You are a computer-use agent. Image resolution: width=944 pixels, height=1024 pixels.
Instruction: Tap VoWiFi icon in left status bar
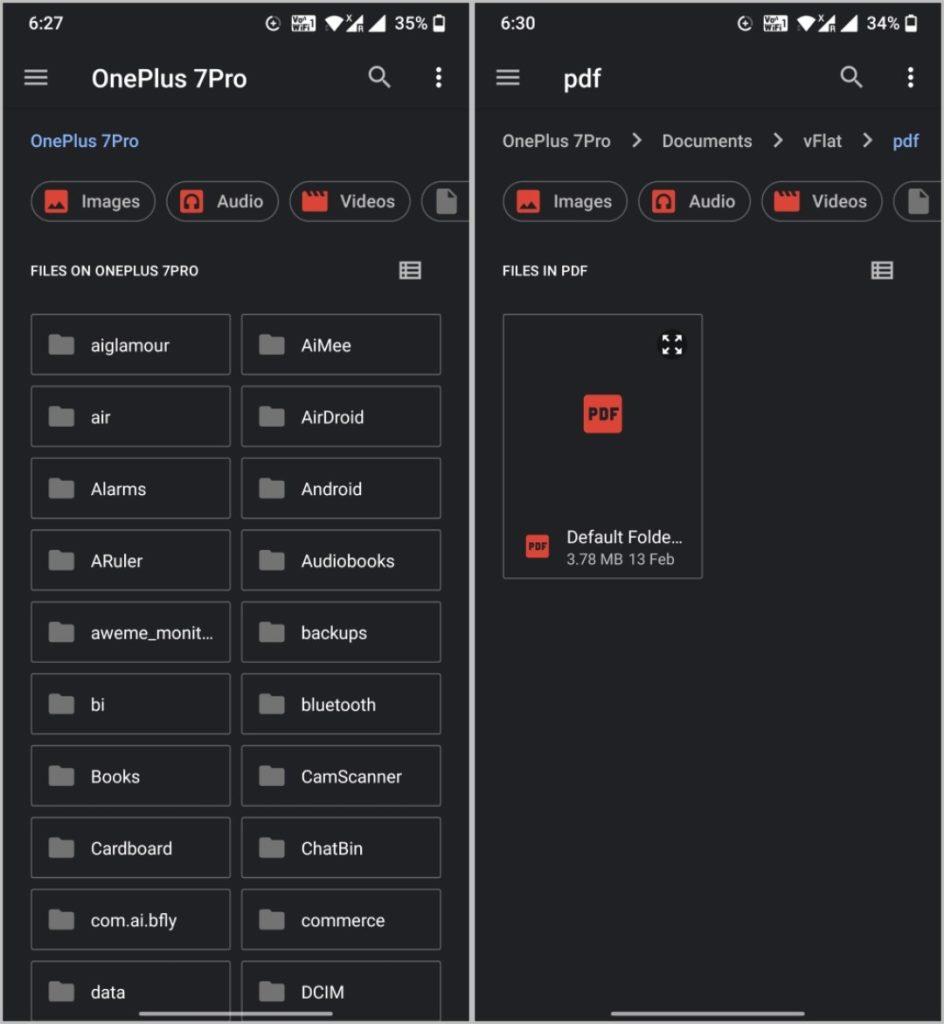coord(304,24)
